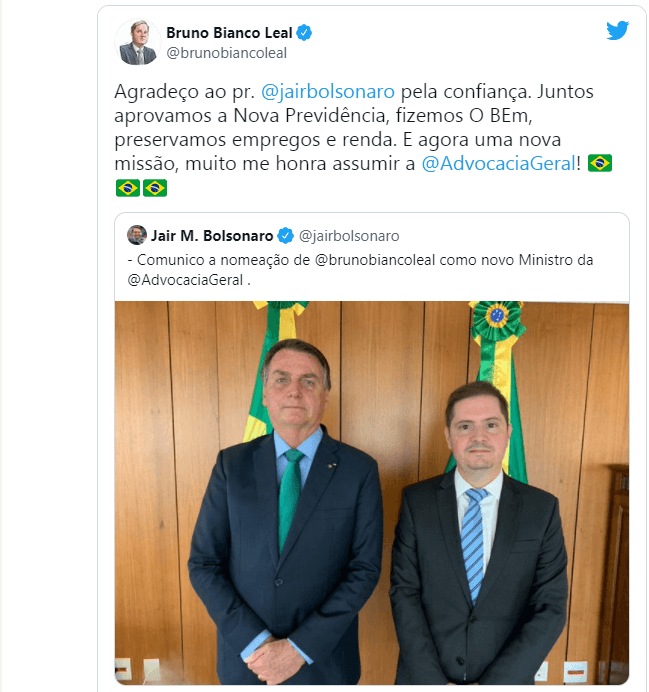This screenshot has height=692, width=649.
Task: Open Bruno Bianco Leal's profile avatar
Action: (x=138, y=42)
